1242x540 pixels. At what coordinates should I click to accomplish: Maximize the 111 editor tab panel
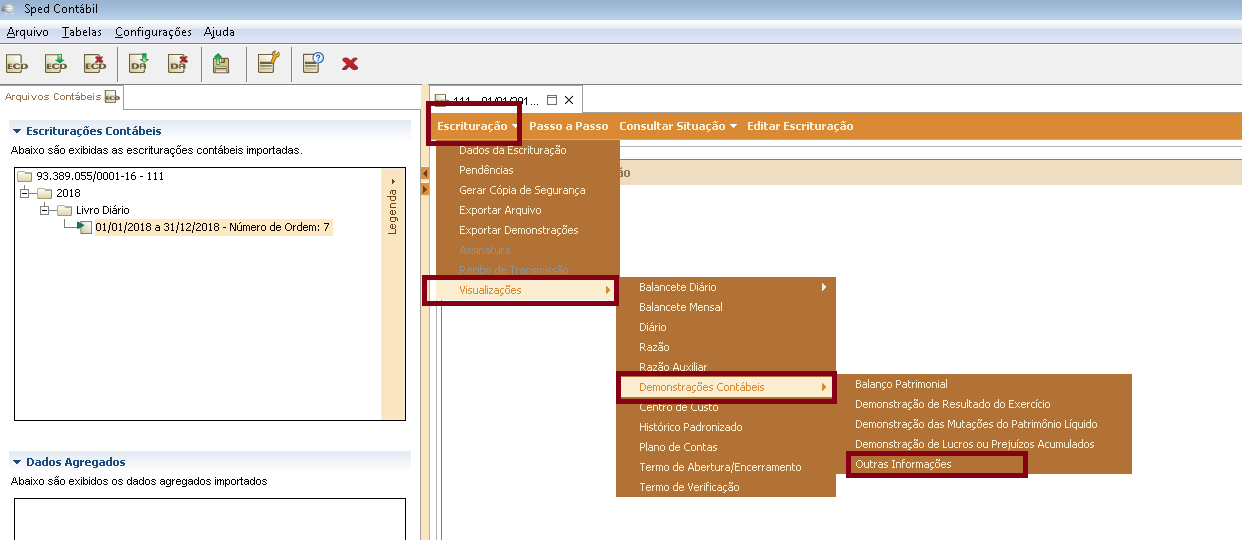pos(551,100)
